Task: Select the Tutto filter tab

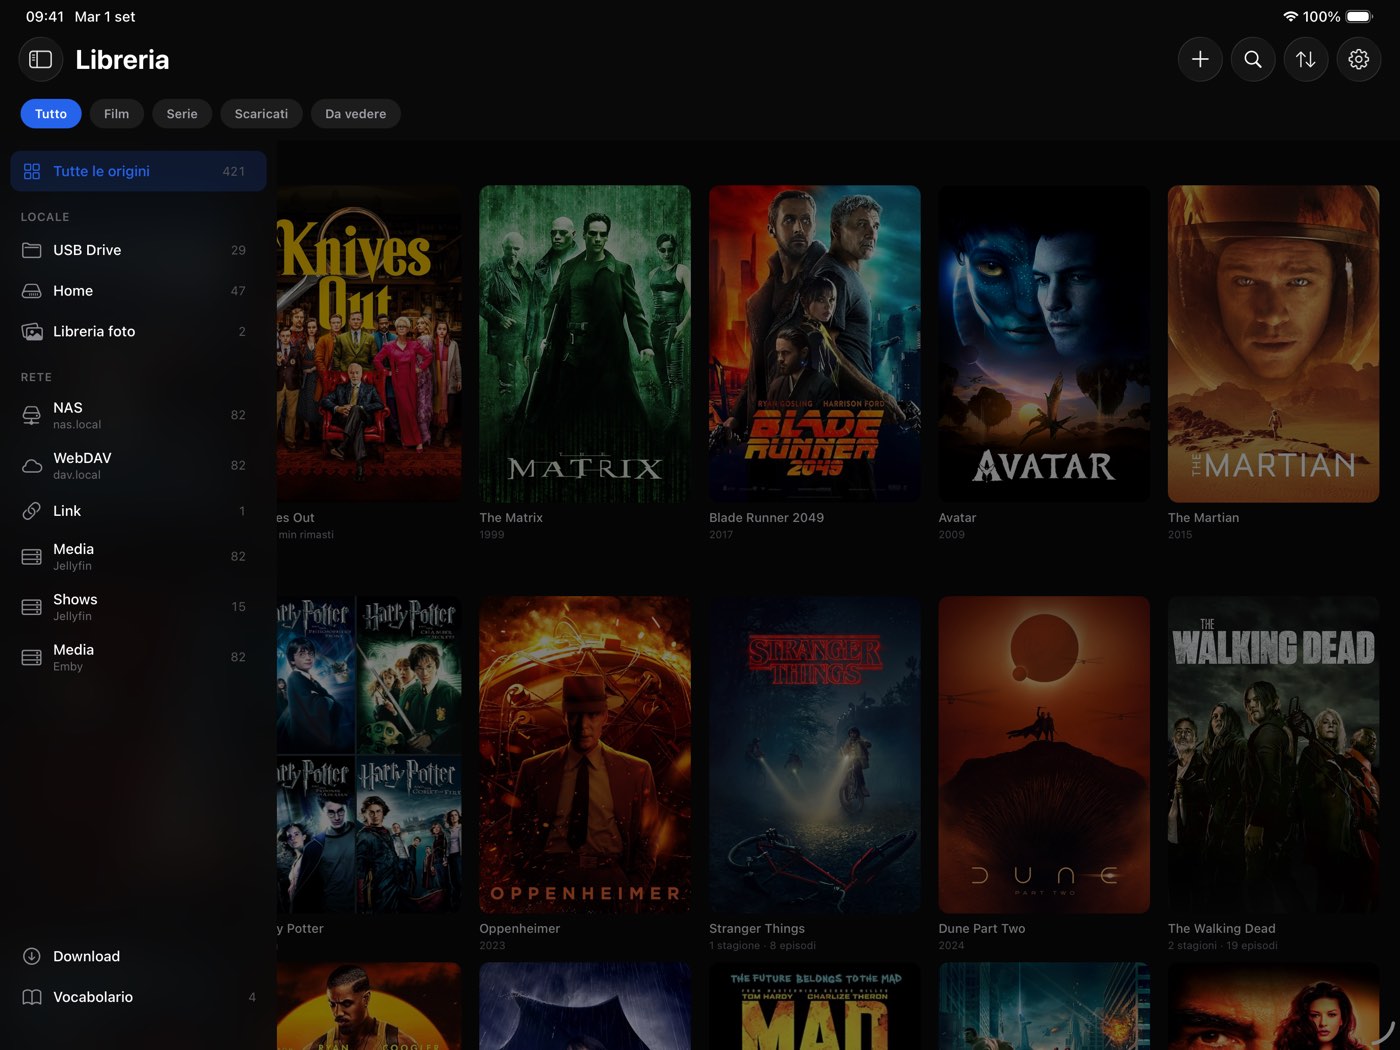Action: tap(51, 114)
